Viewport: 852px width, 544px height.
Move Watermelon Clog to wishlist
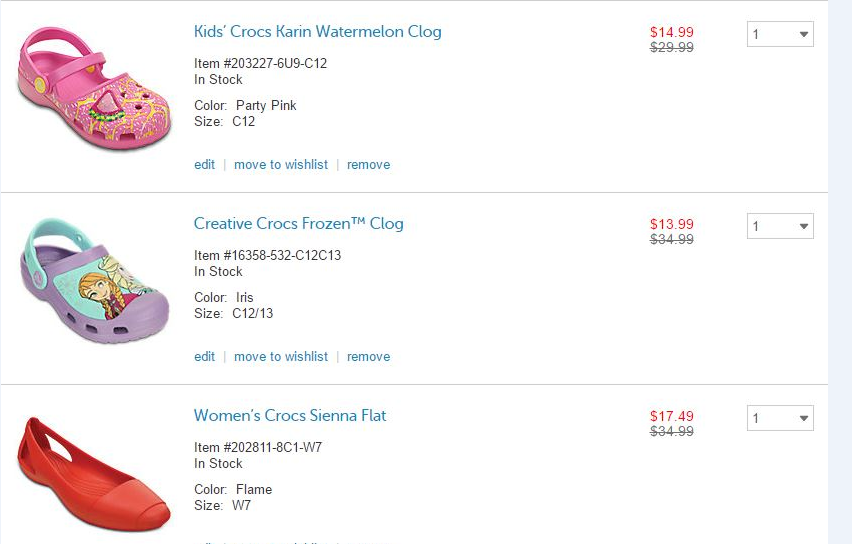[281, 165]
